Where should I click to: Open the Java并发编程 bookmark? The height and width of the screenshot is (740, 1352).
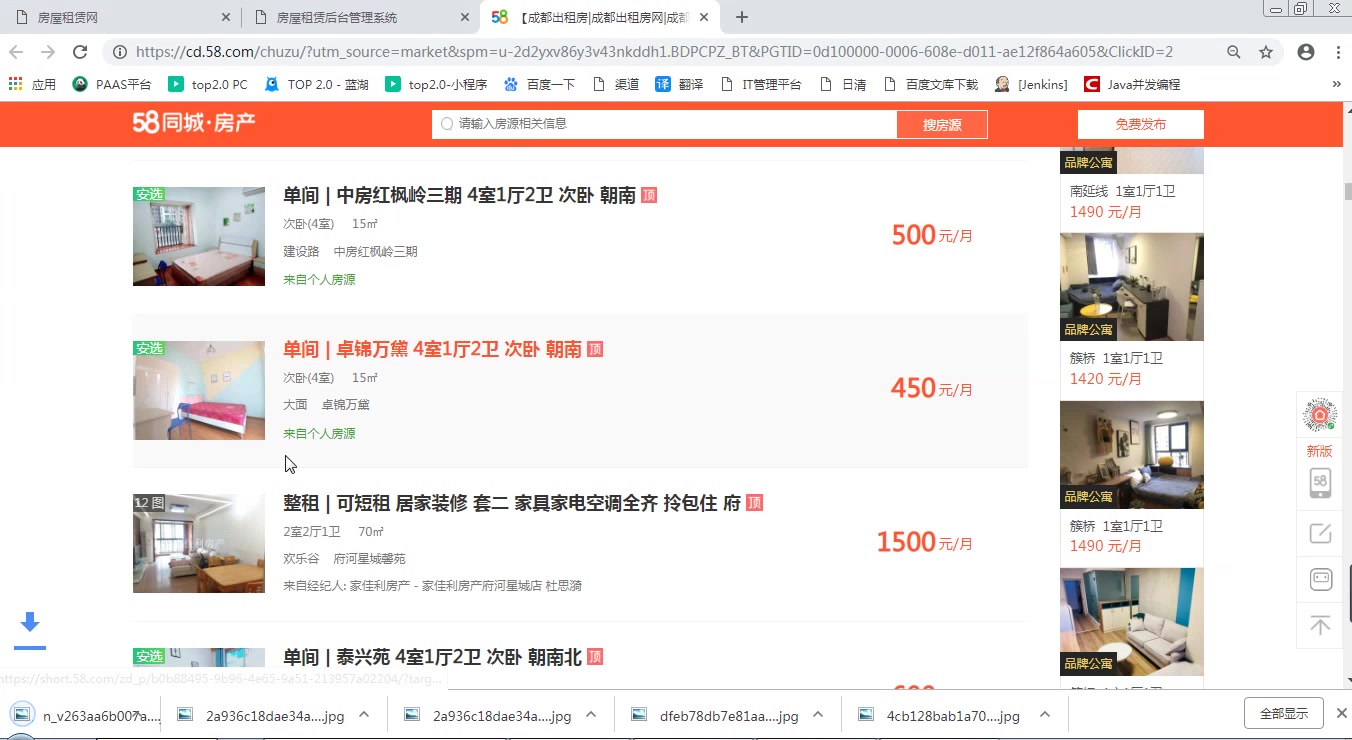click(x=1133, y=85)
